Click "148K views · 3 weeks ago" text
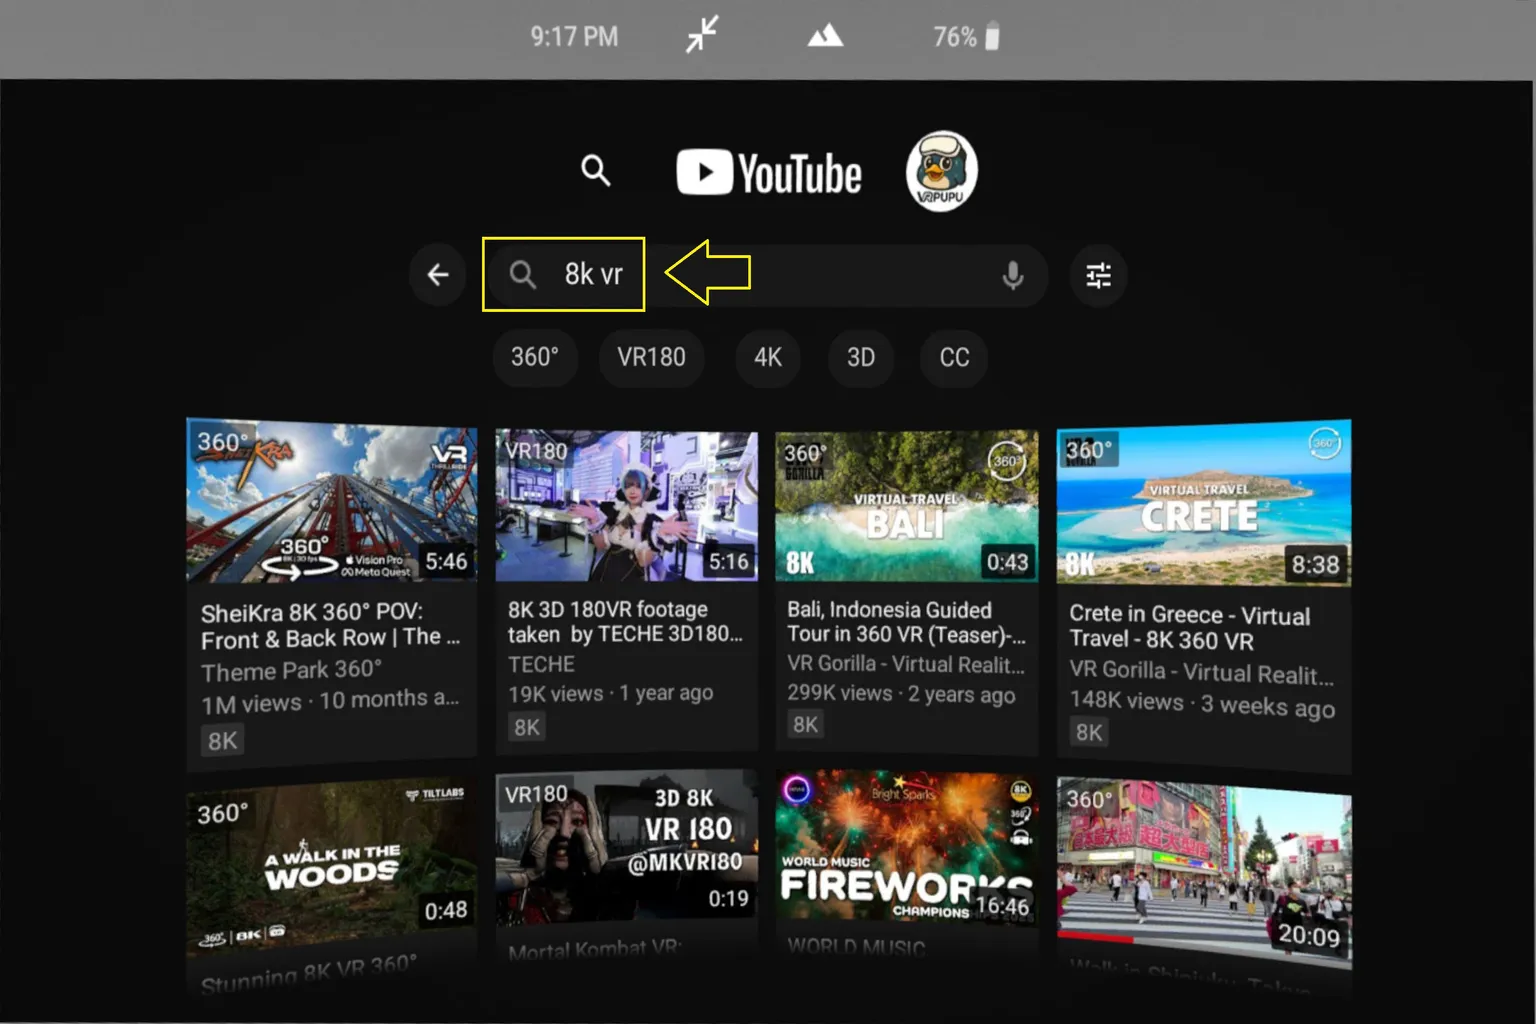Screen dimensions: 1536x1024 (x=1202, y=705)
